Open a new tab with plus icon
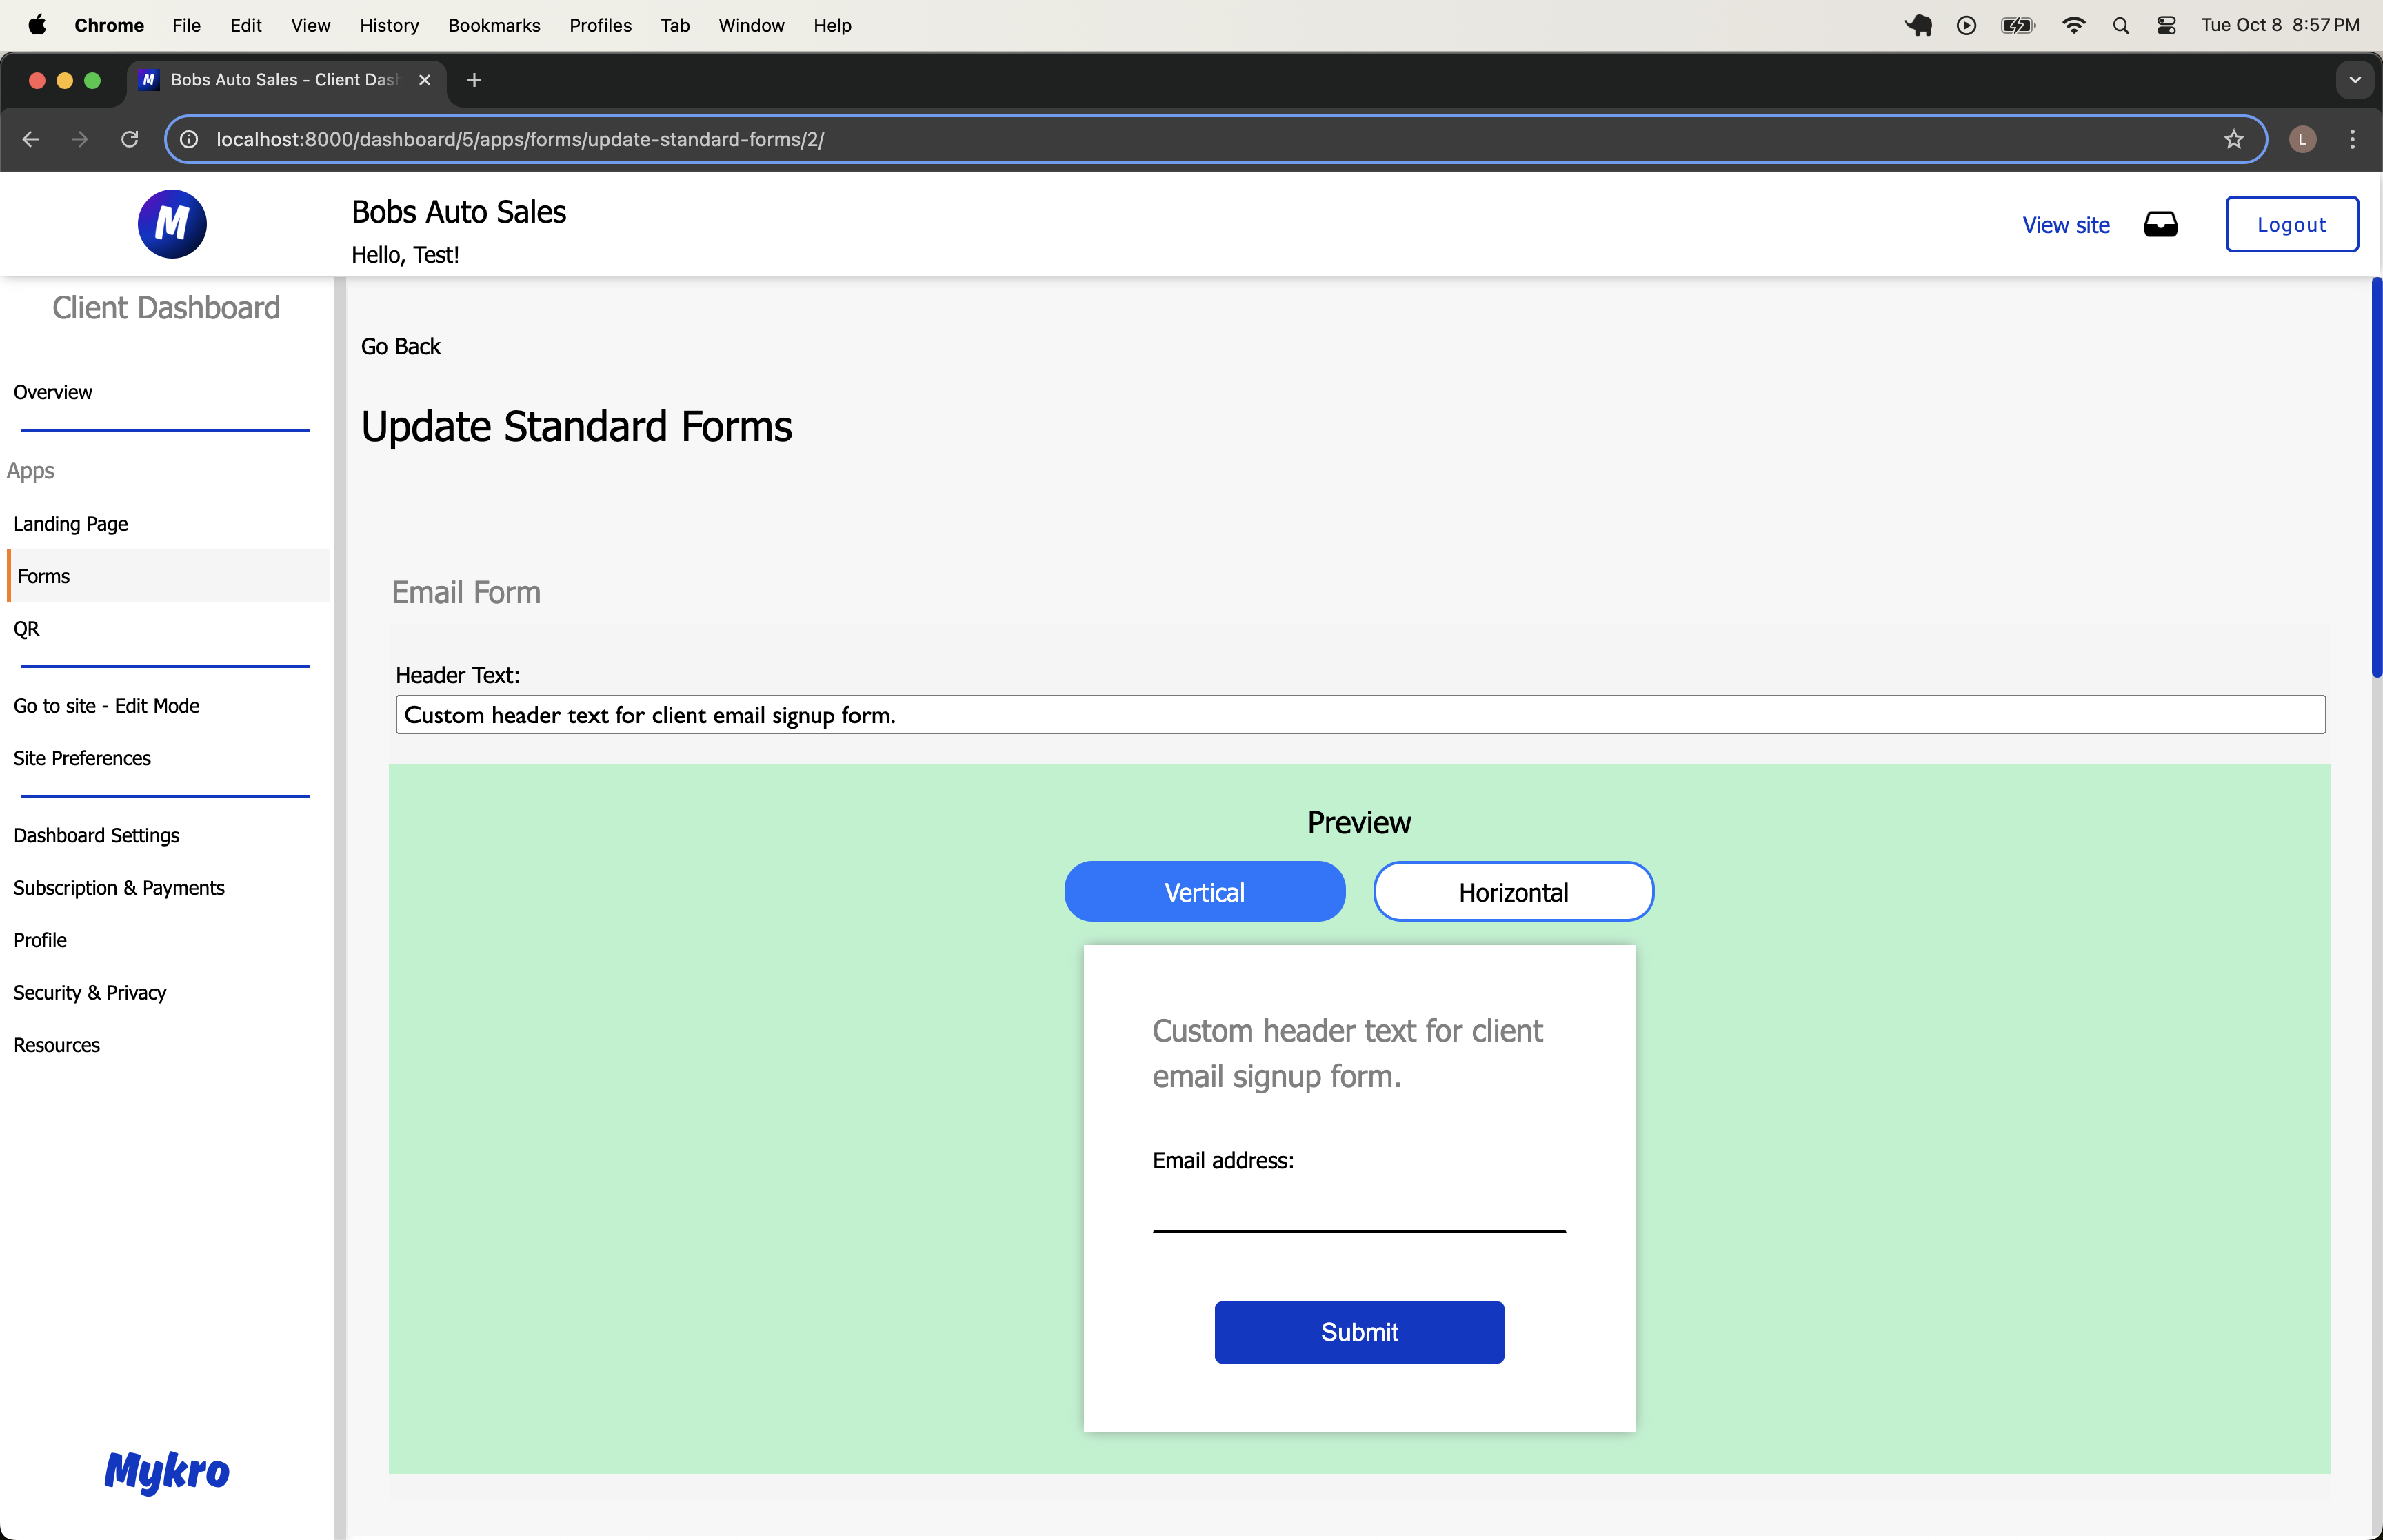Image resolution: width=2383 pixels, height=1540 pixels. tap(474, 80)
